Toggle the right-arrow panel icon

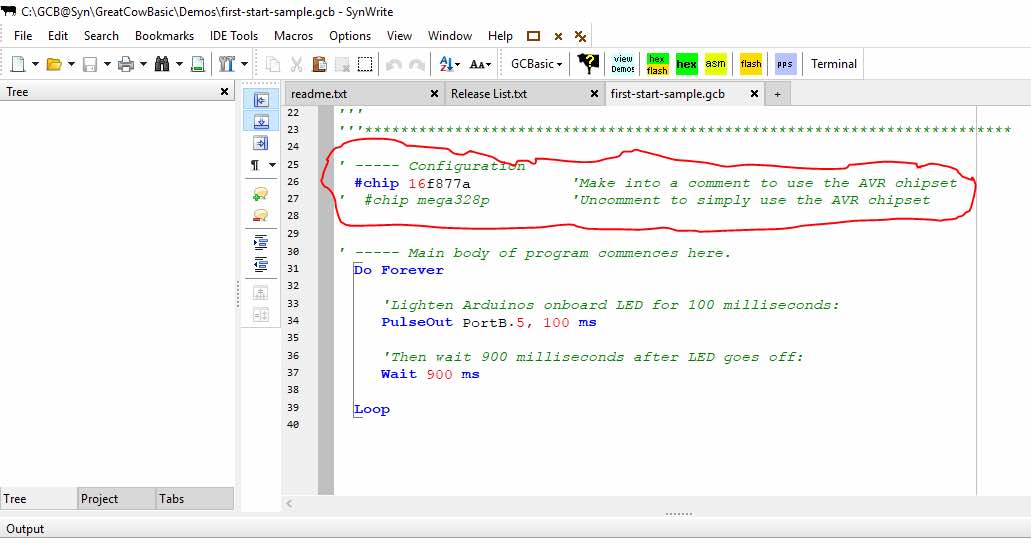260,143
